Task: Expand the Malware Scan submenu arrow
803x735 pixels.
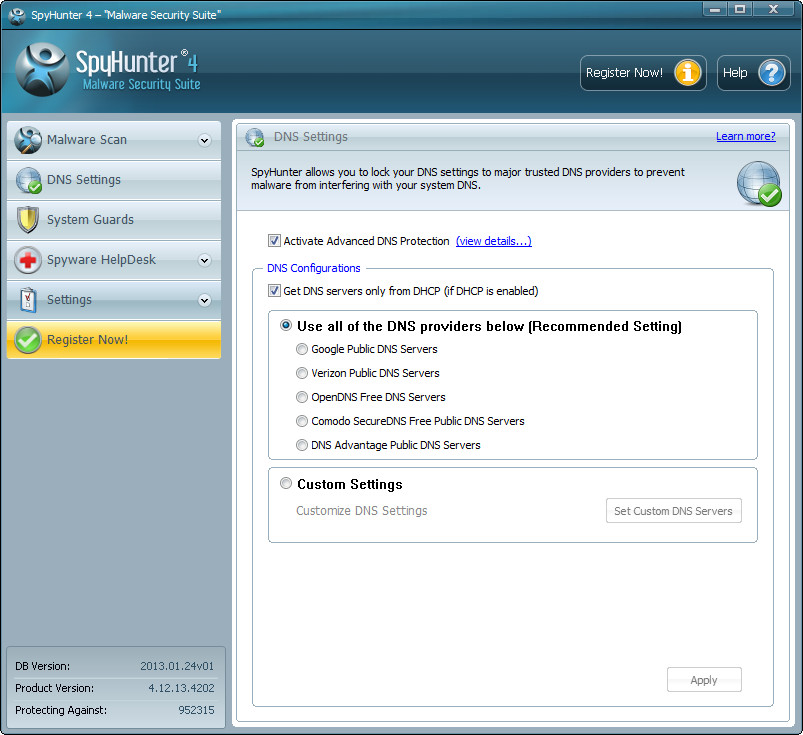Action: pos(204,140)
